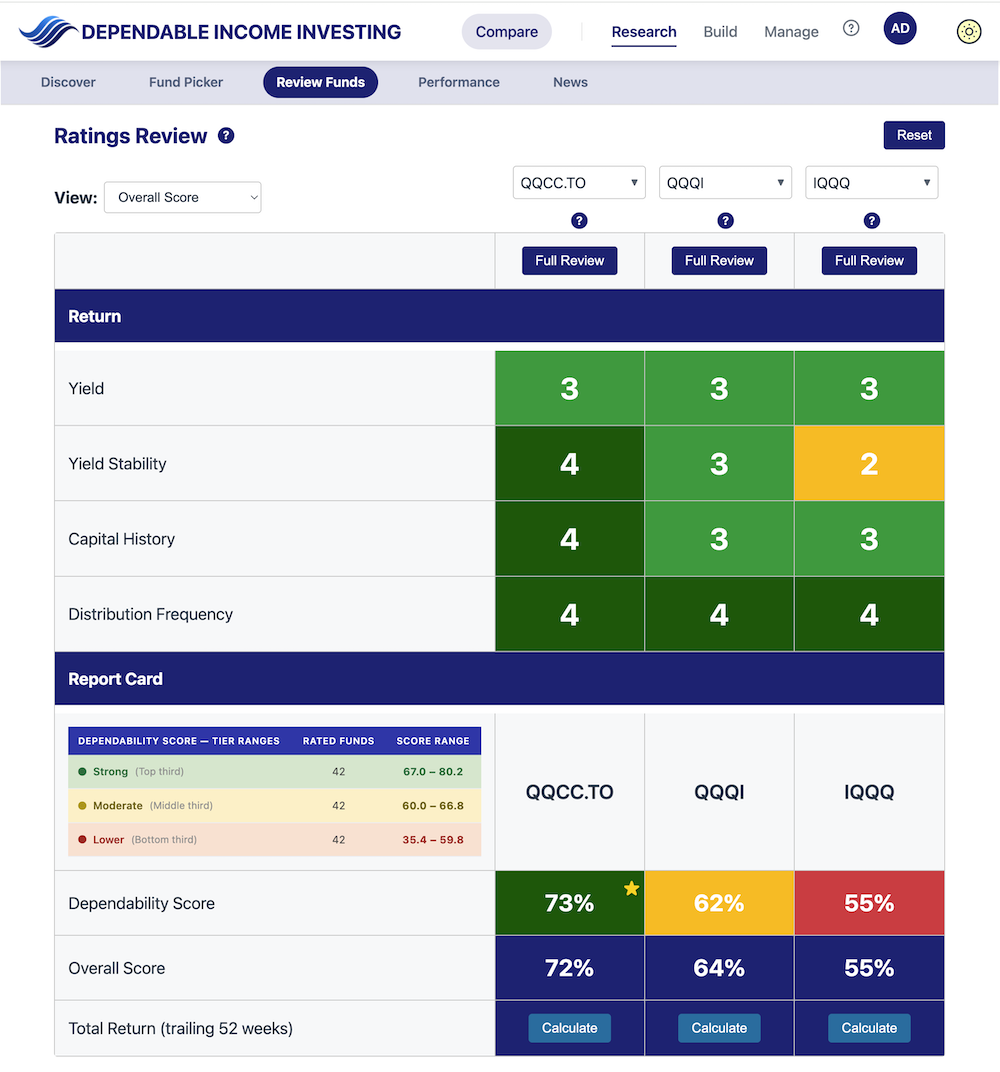Viewport: 1000px width, 1072px height.
Task: Click the Reset button
Action: pos(914,135)
